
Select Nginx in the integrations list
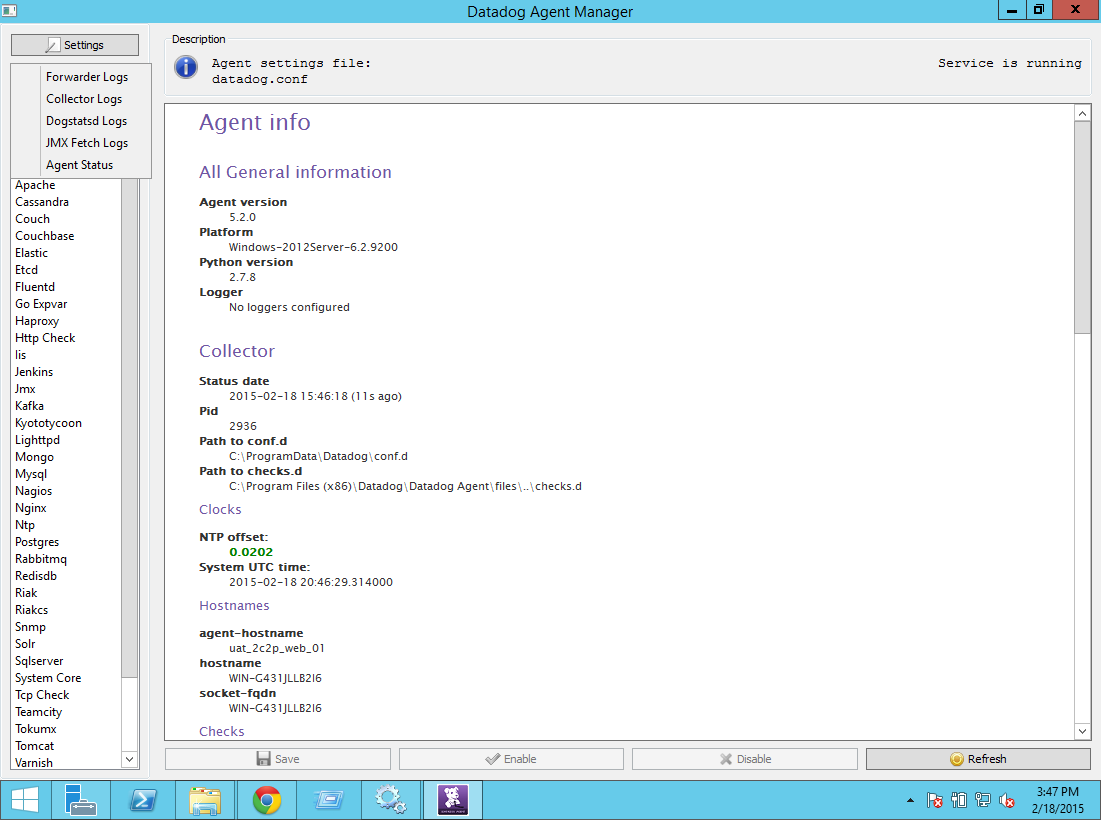point(31,508)
